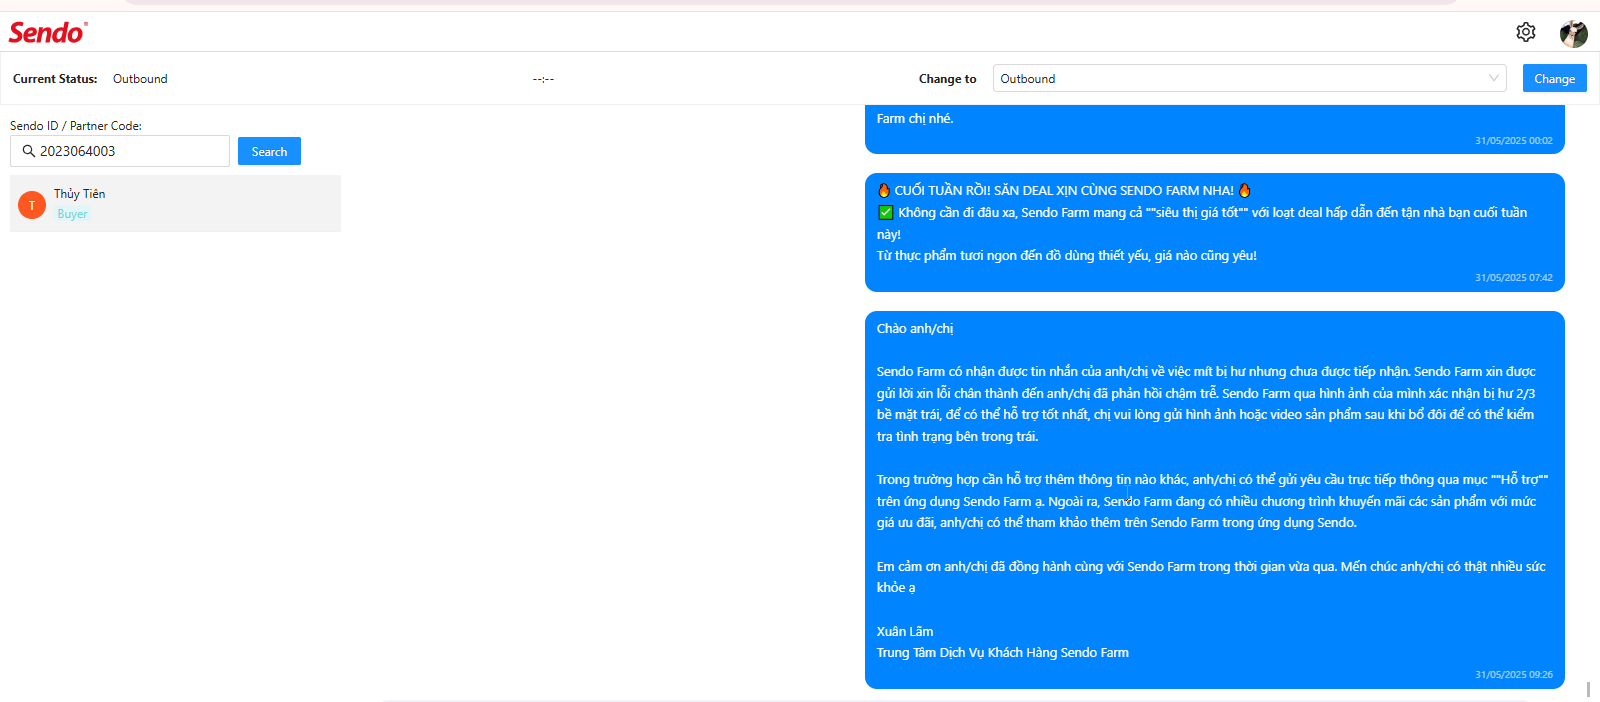Expand the Change to status dropdown

1249,78
